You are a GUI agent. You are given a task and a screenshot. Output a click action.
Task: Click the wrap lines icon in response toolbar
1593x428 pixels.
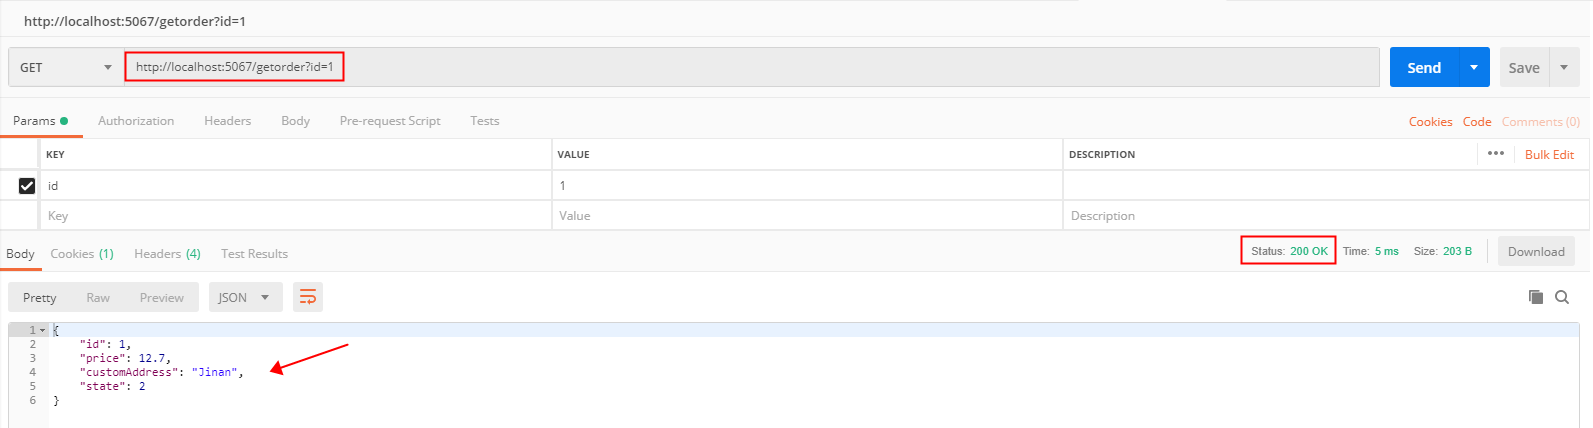tap(308, 297)
